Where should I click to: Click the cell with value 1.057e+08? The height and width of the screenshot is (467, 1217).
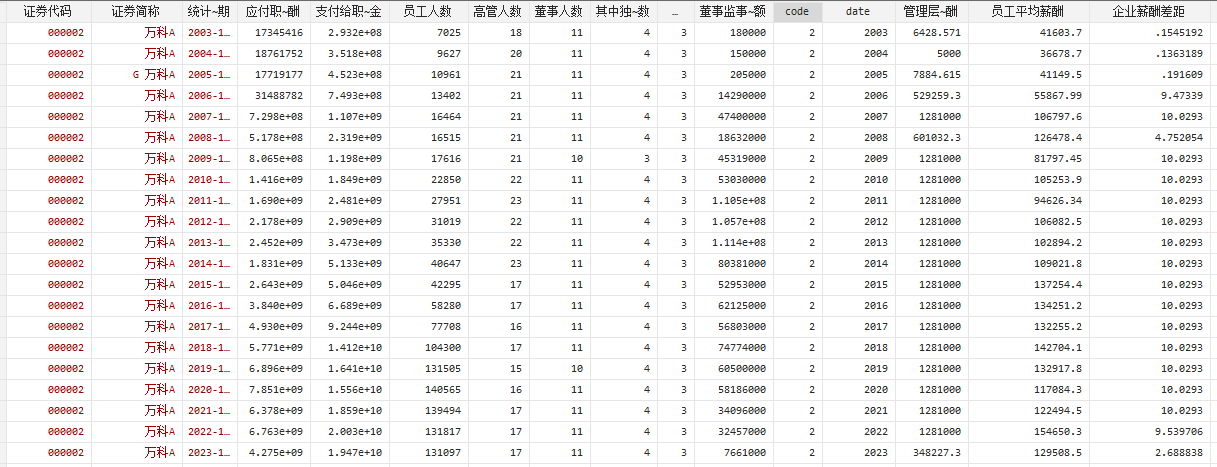[732, 222]
